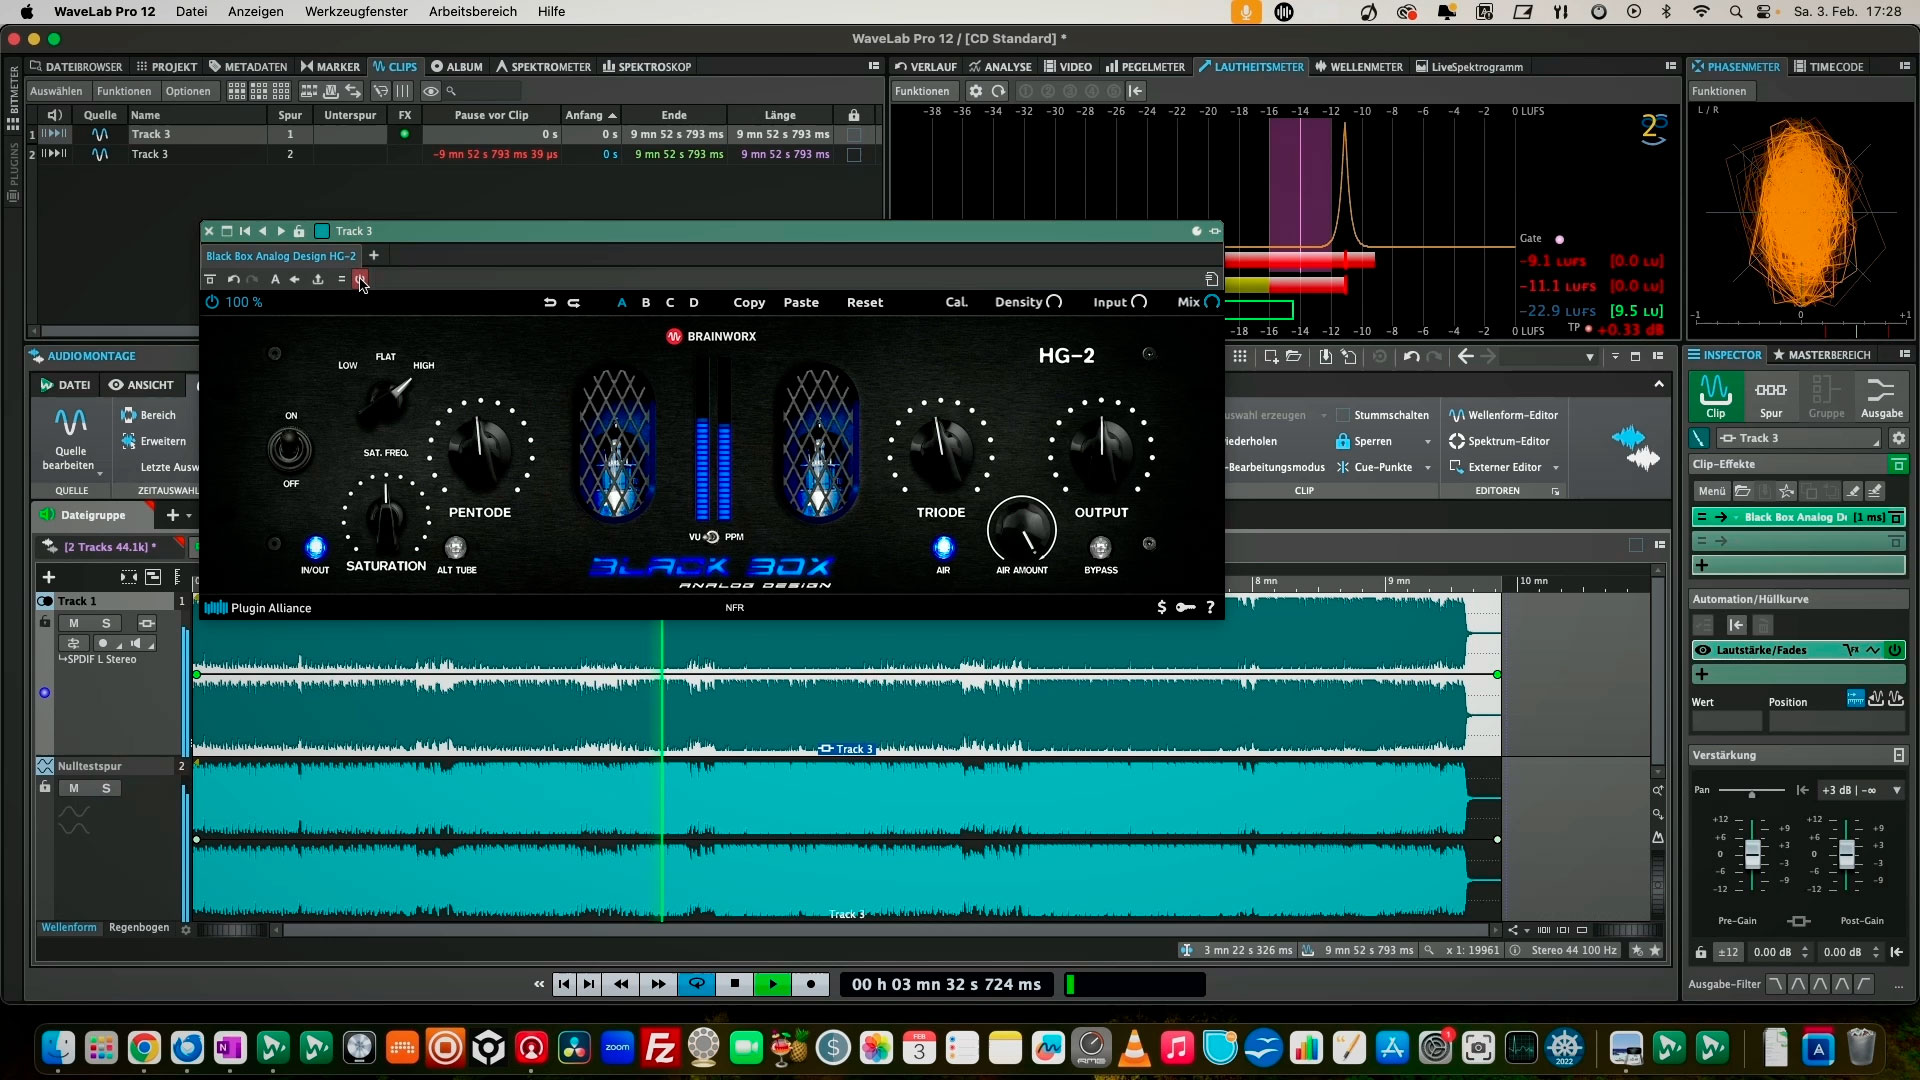This screenshot has height=1080, width=1920.
Task: Open the Arbeitsbereich menu
Action: point(473,11)
